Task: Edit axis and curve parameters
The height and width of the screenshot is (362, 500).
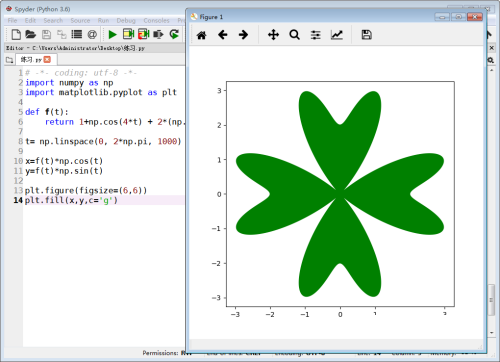Action: point(337,35)
